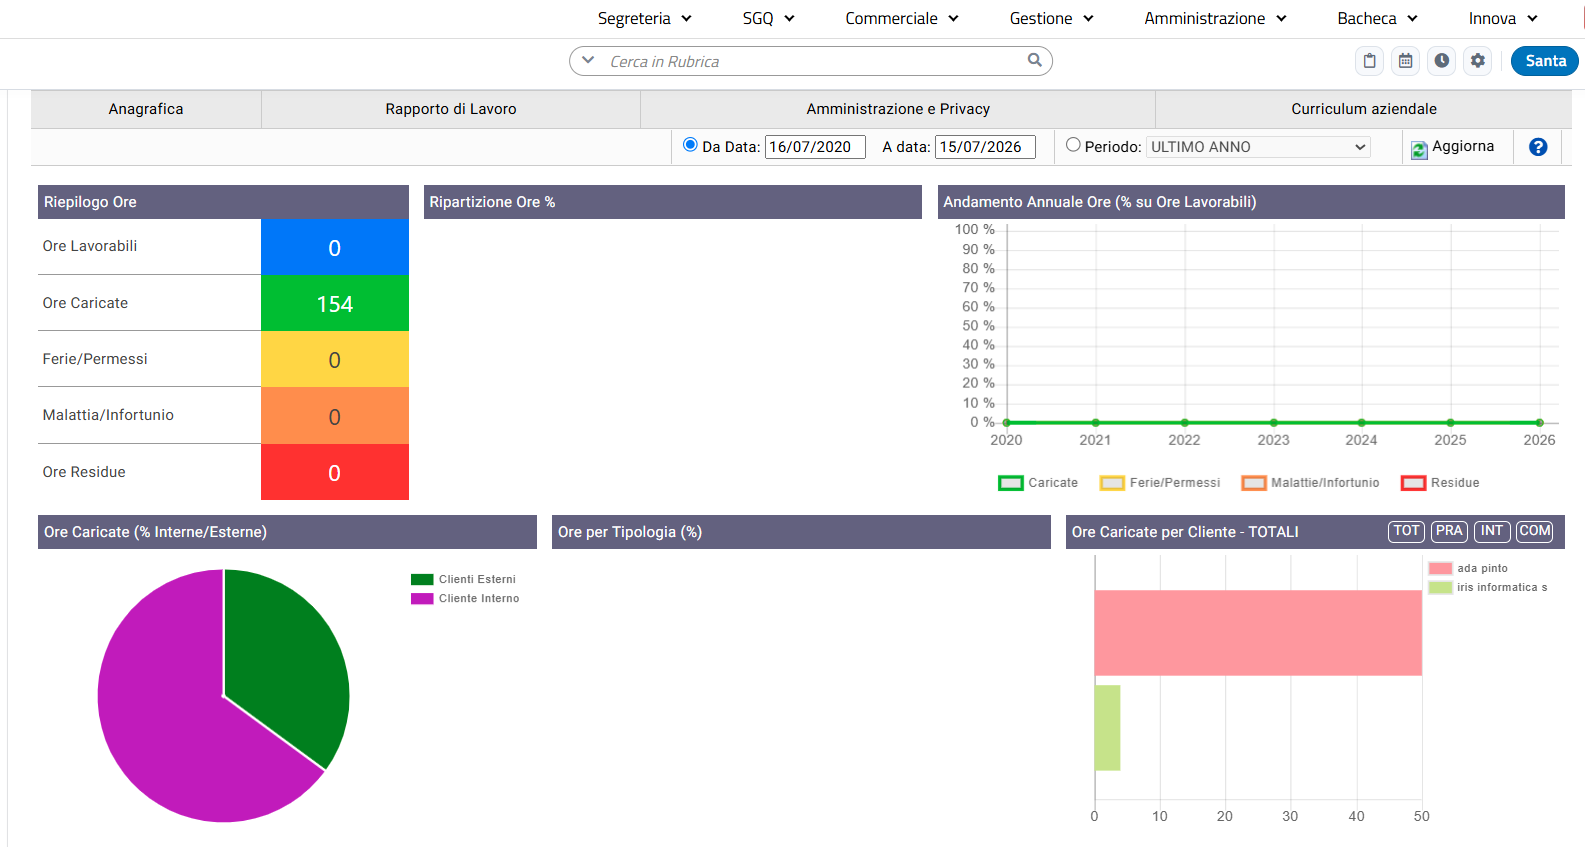Switch to Curriculum aziendale tab
The width and height of the screenshot is (1585, 847).
(1363, 109)
